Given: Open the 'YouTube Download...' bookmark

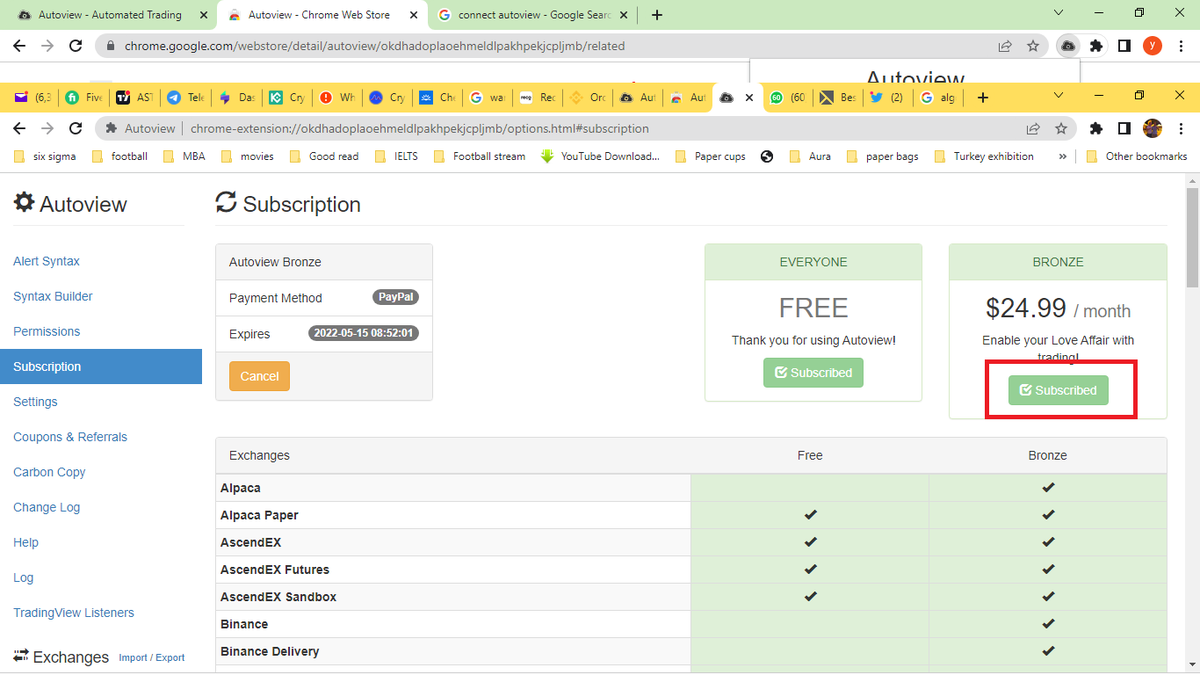Looking at the screenshot, I should (600, 156).
